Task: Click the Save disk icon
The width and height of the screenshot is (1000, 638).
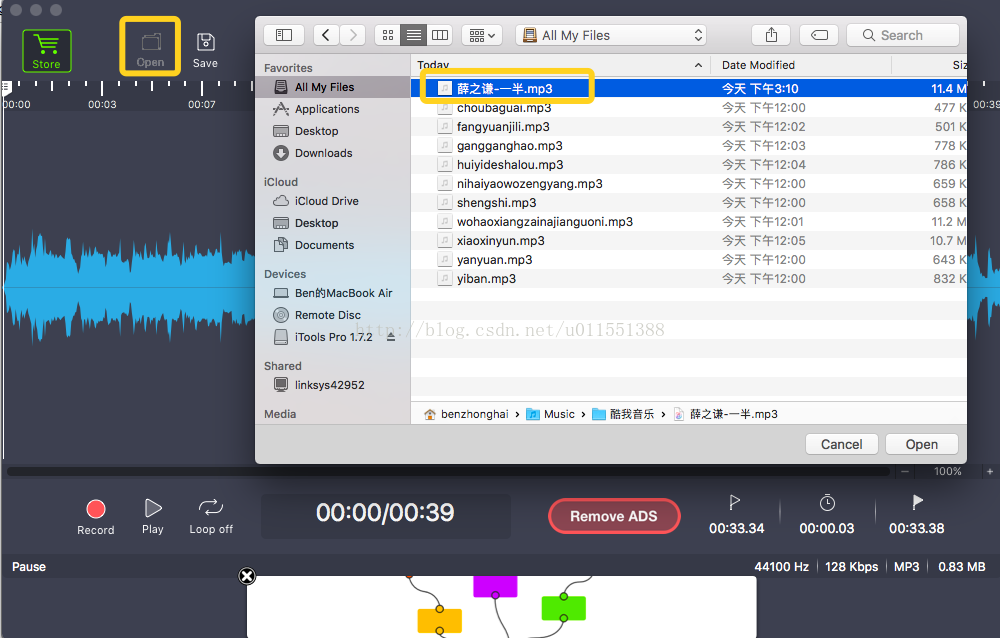Action: tap(205, 50)
